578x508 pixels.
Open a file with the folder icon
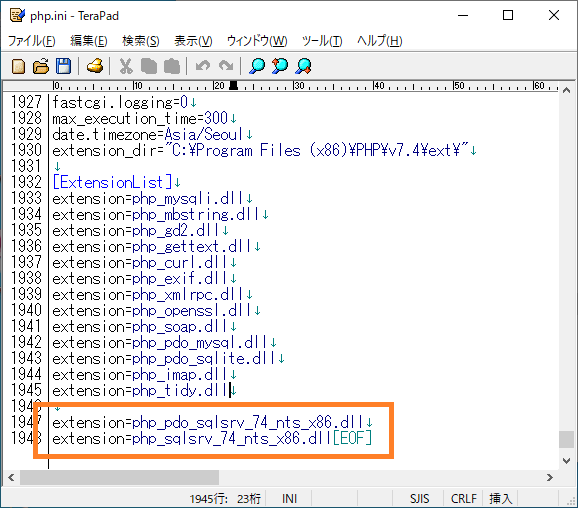click(41, 67)
